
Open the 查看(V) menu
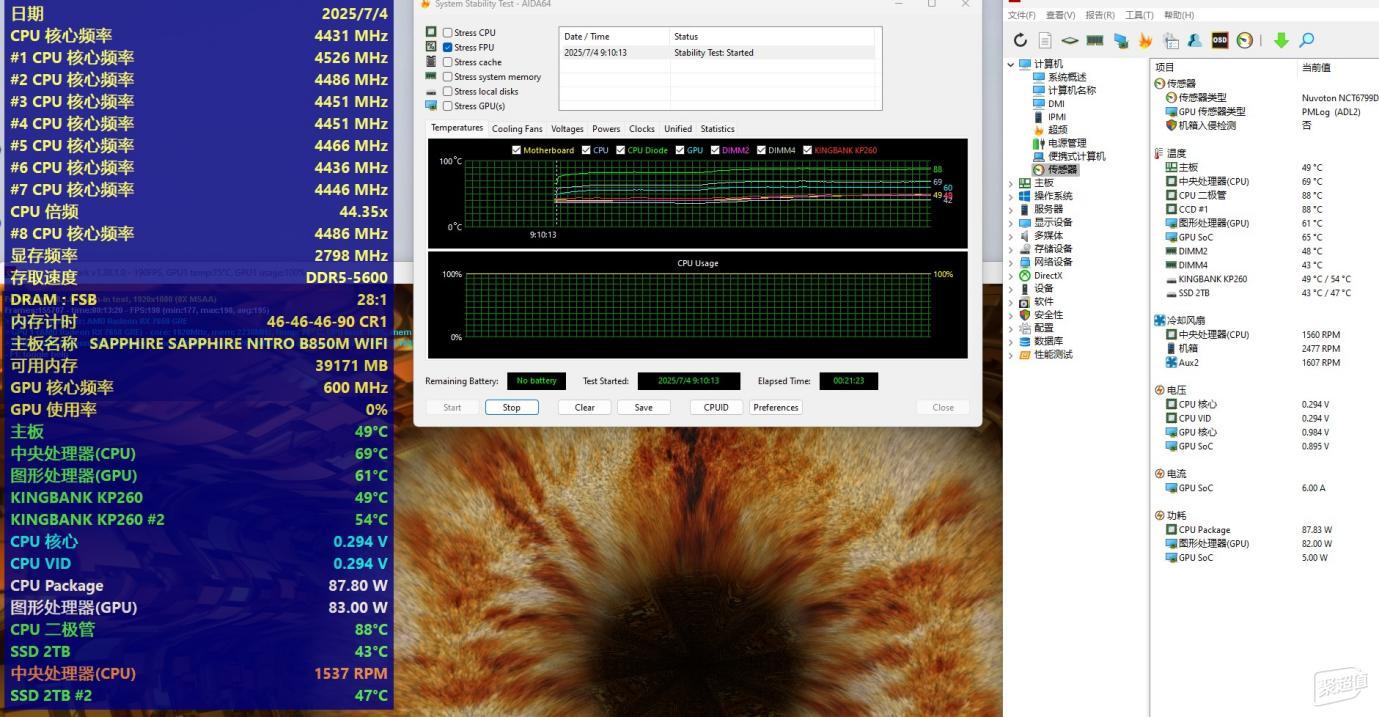1060,15
